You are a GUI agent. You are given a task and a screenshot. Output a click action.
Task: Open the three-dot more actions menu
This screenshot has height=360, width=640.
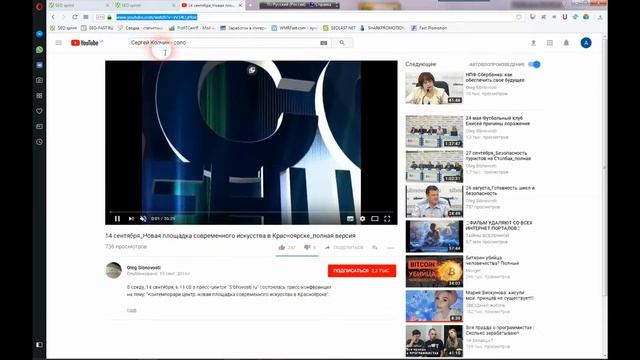[x=391, y=247]
